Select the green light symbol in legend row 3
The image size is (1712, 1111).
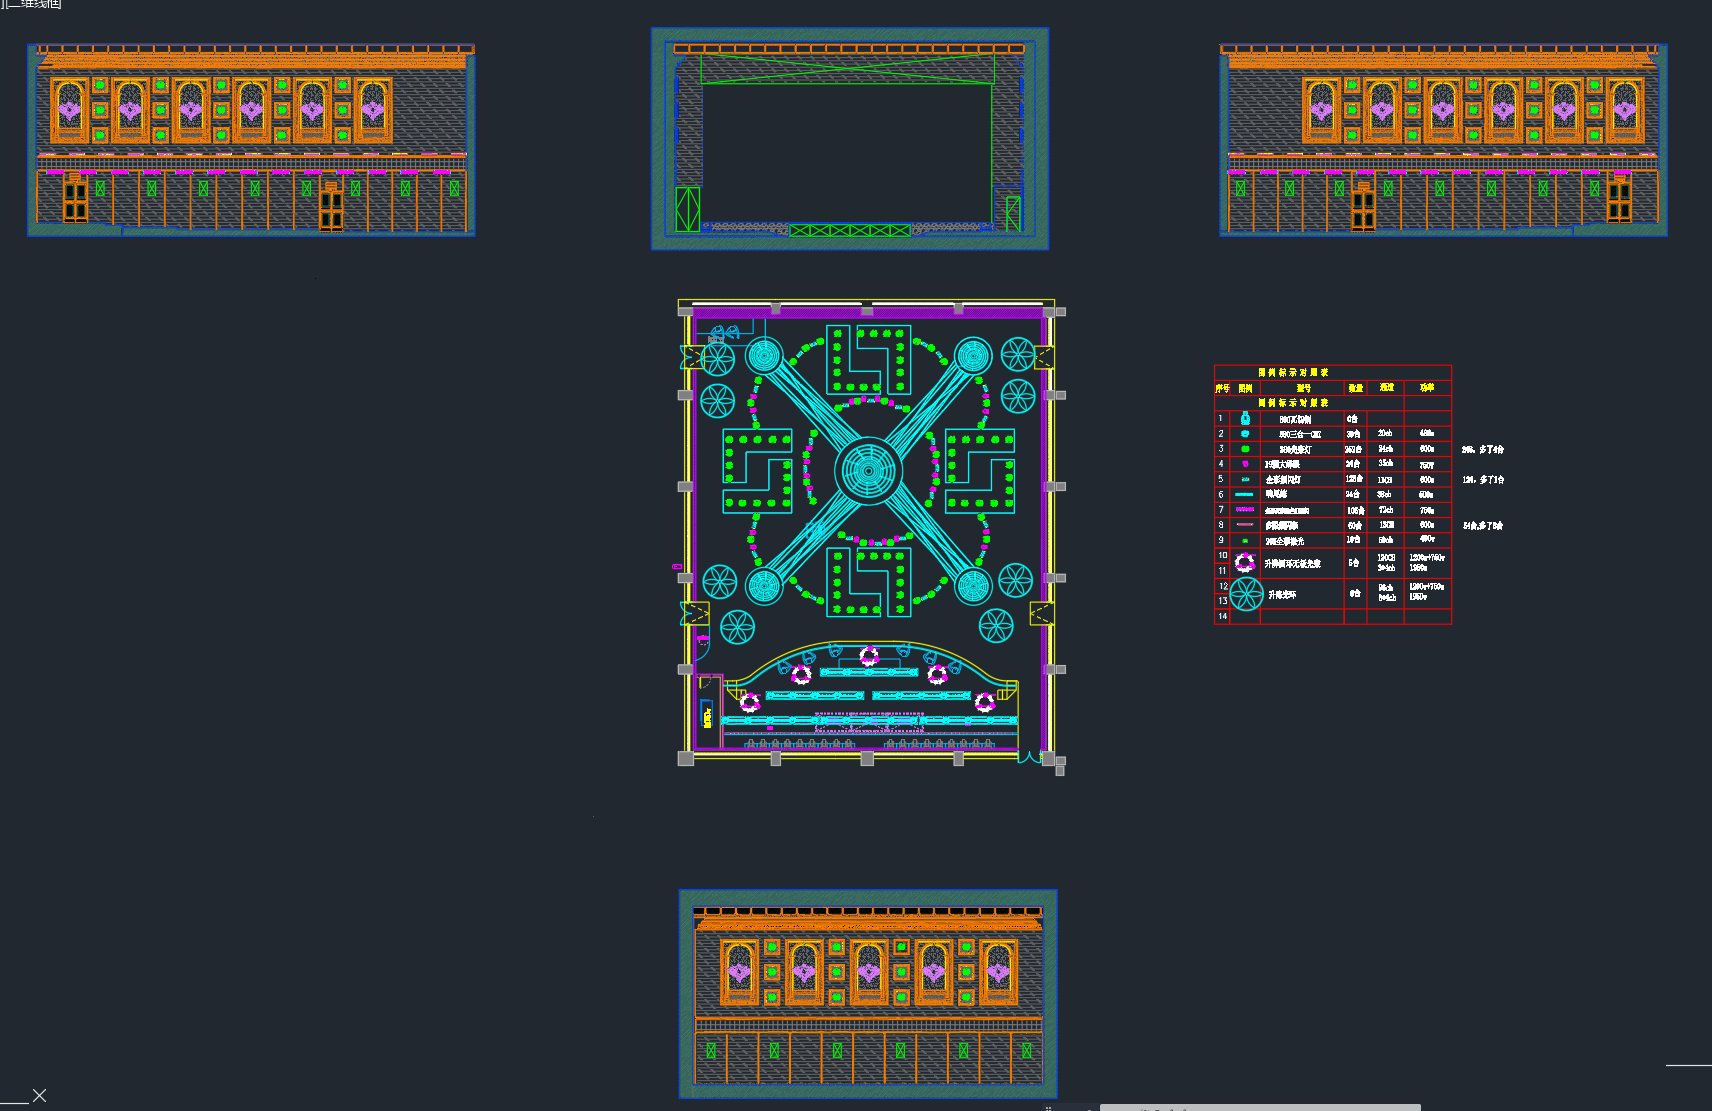click(1245, 449)
